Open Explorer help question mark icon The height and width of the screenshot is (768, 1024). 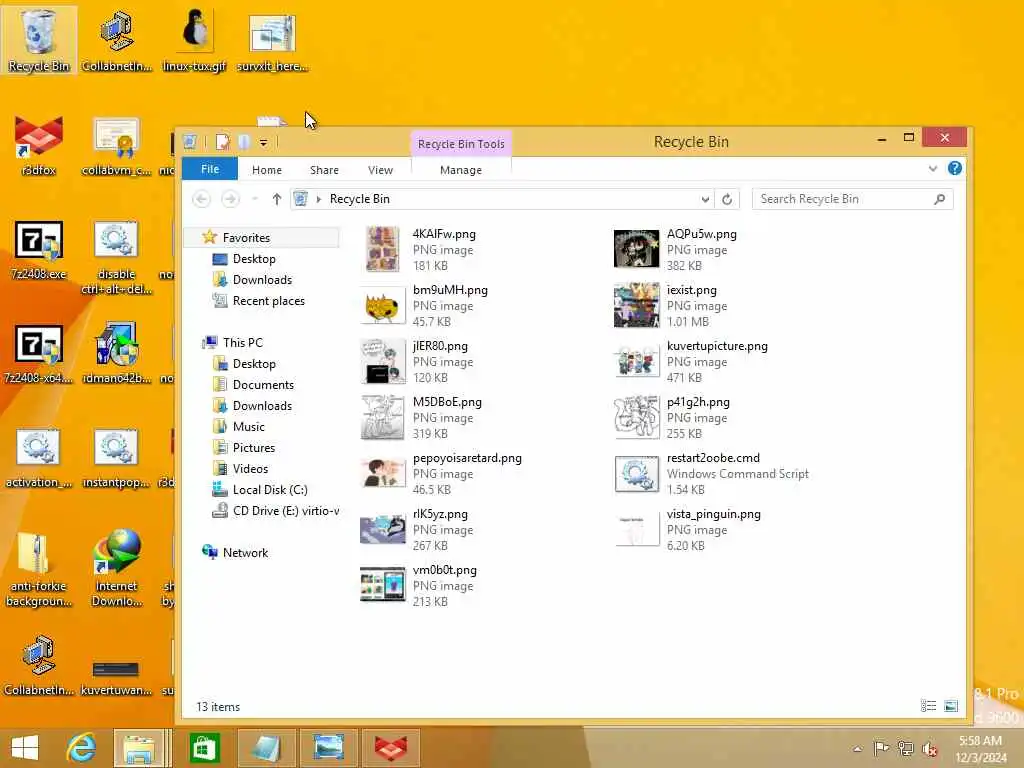(954, 168)
